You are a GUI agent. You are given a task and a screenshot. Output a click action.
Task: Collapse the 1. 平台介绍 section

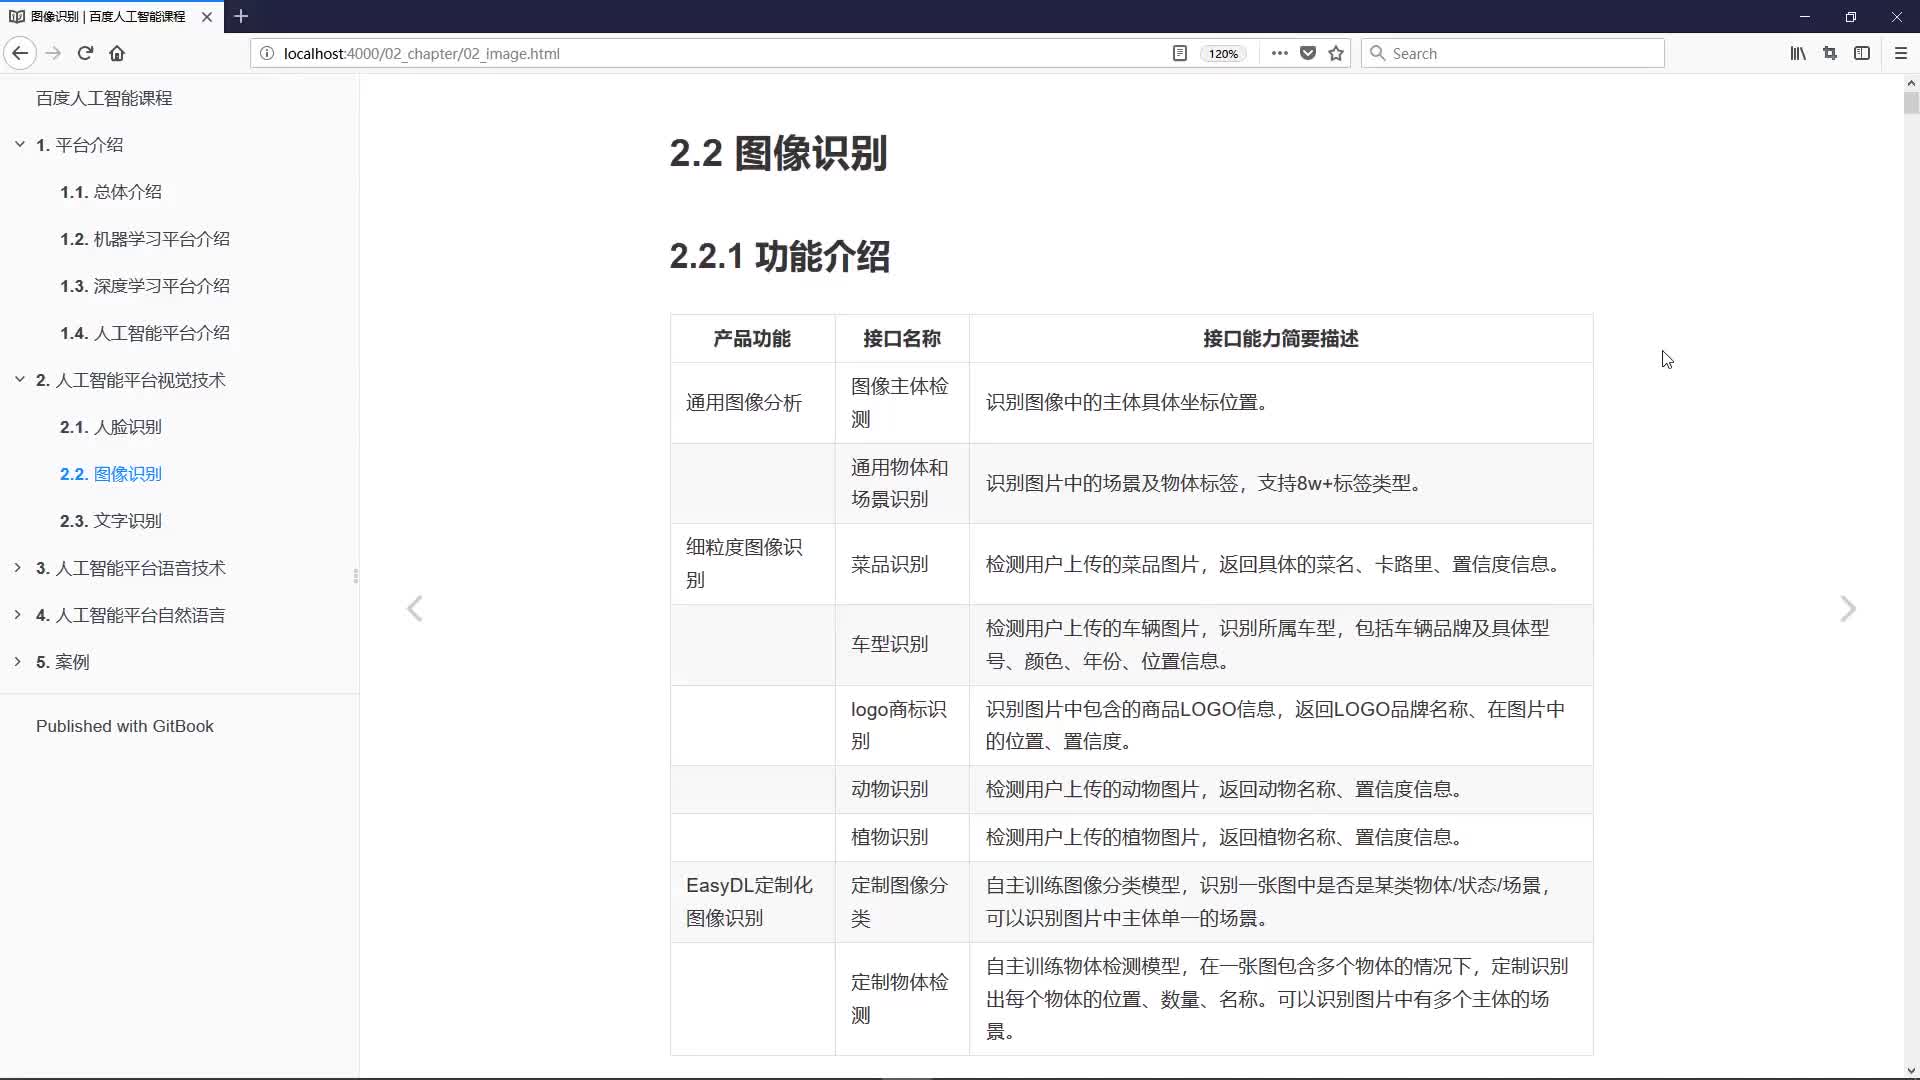[x=19, y=145]
